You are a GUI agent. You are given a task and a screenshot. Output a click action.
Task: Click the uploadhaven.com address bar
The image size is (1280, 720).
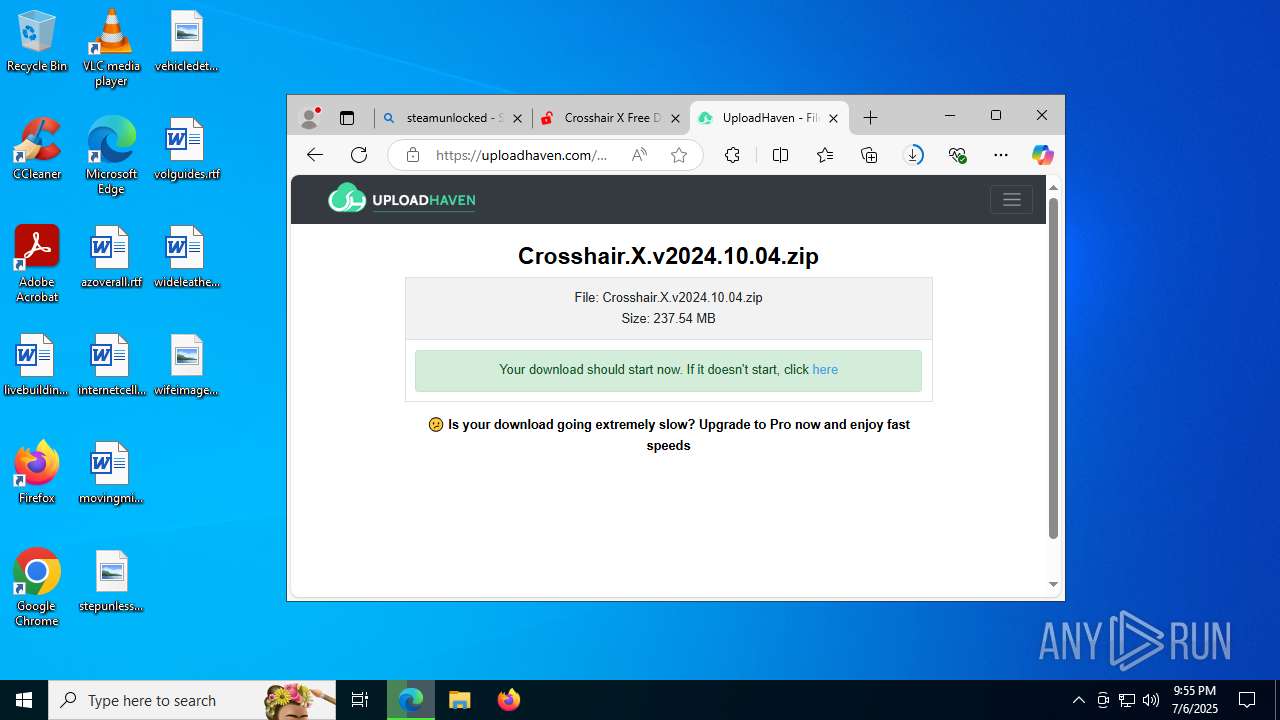(521, 155)
